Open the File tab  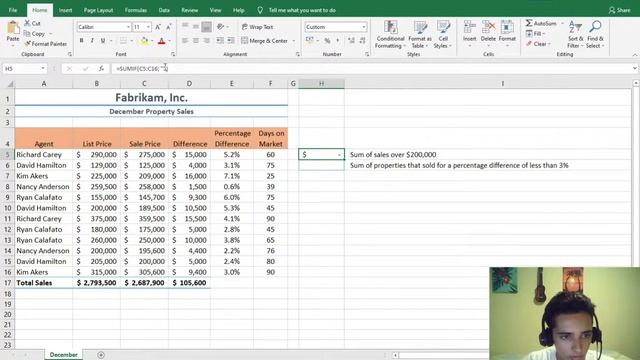[x=13, y=10]
